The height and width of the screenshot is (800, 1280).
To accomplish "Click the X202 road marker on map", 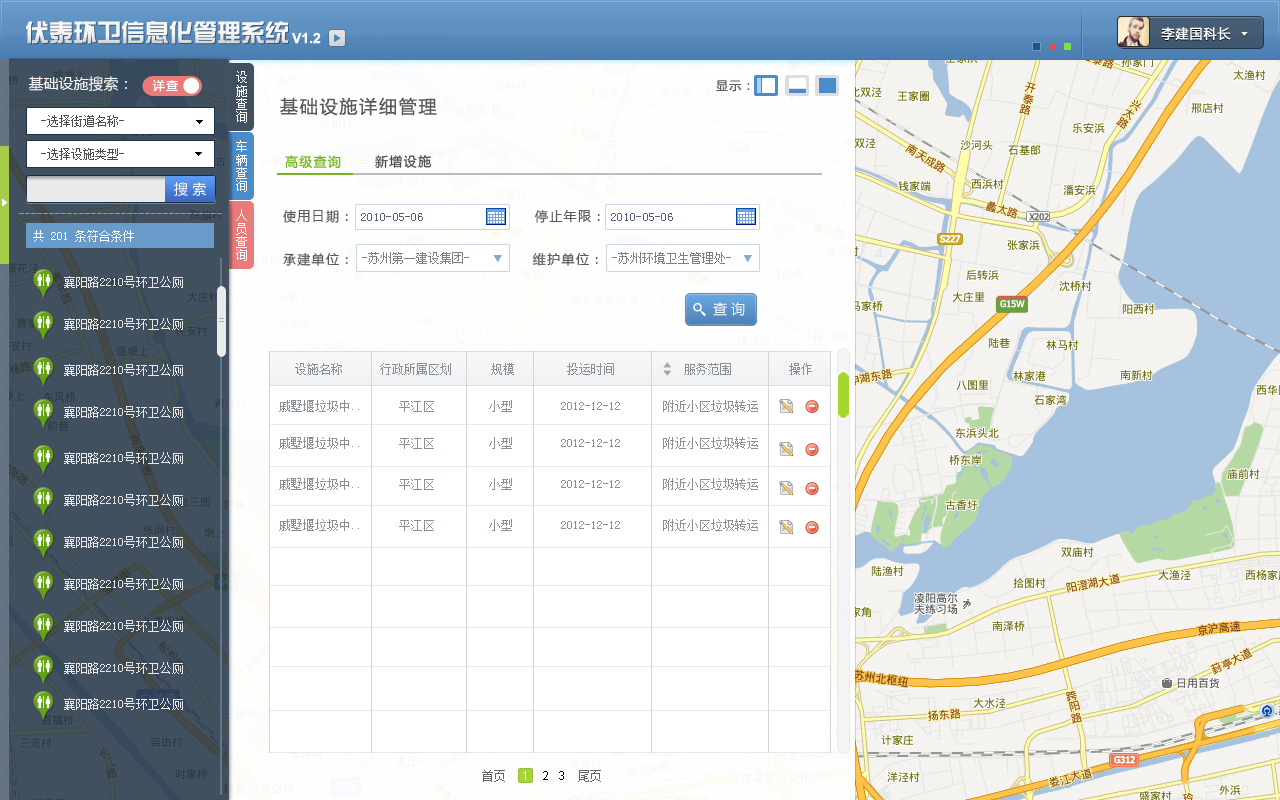I will pyautogui.click(x=1039, y=216).
